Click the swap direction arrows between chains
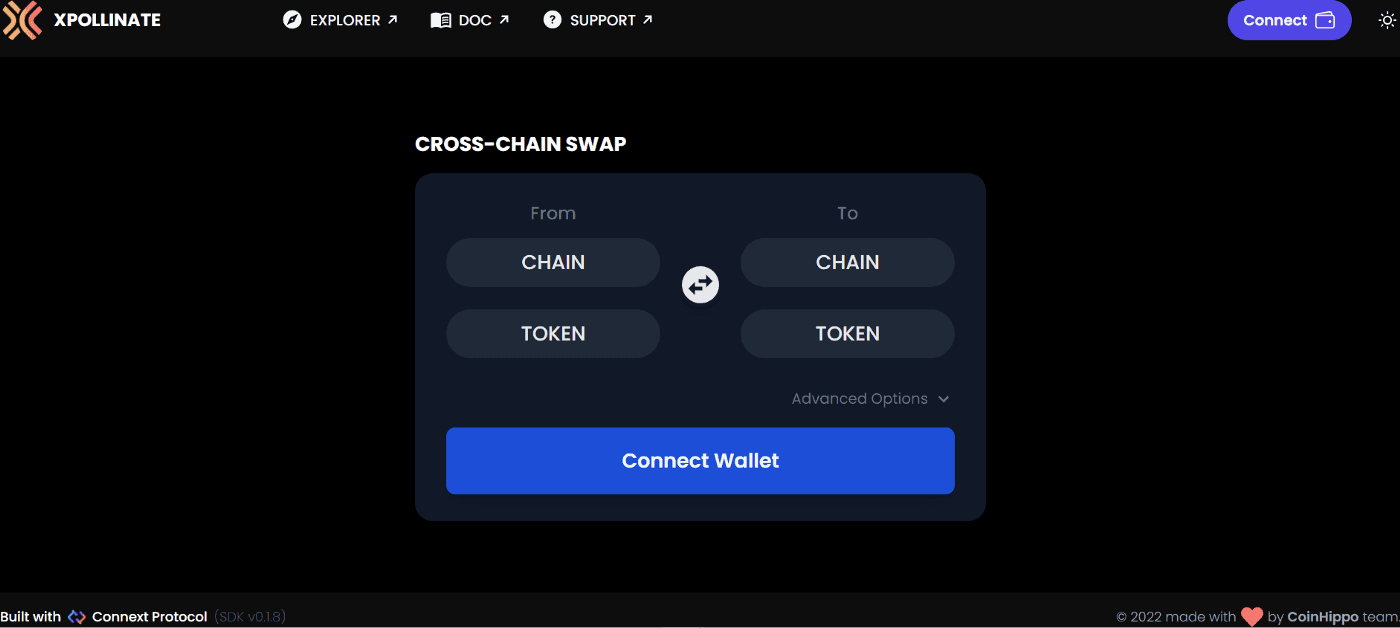This screenshot has width=1400, height=628. [x=700, y=284]
